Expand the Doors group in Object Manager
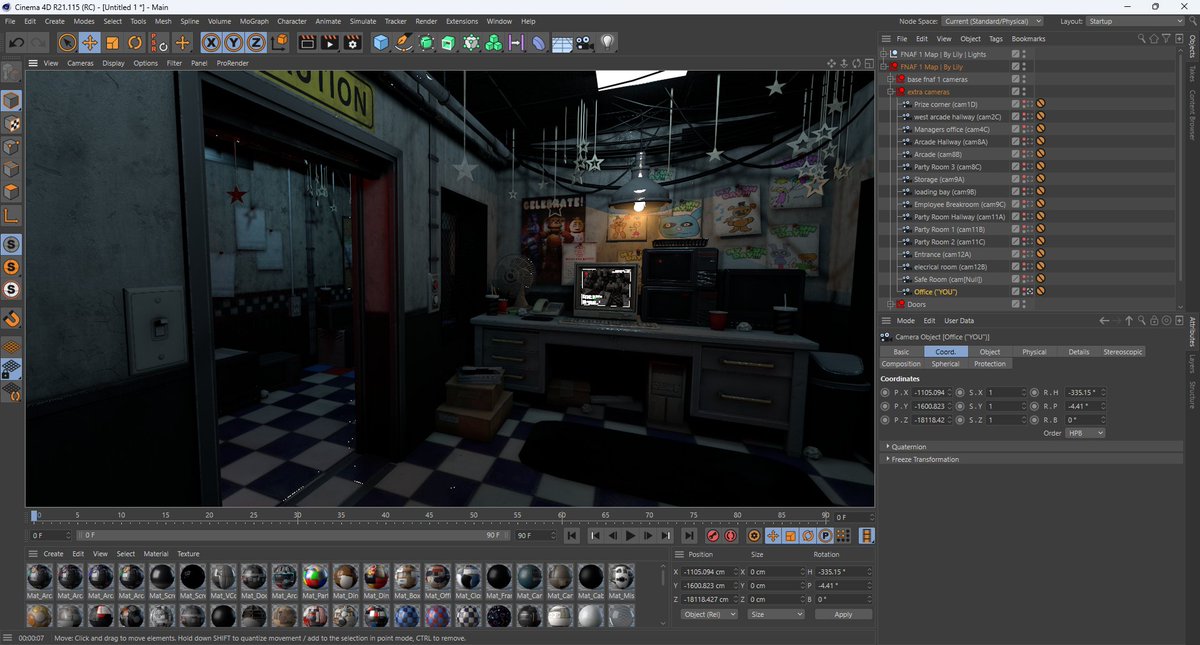1200x645 pixels. pyautogui.click(x=892, y=304)
